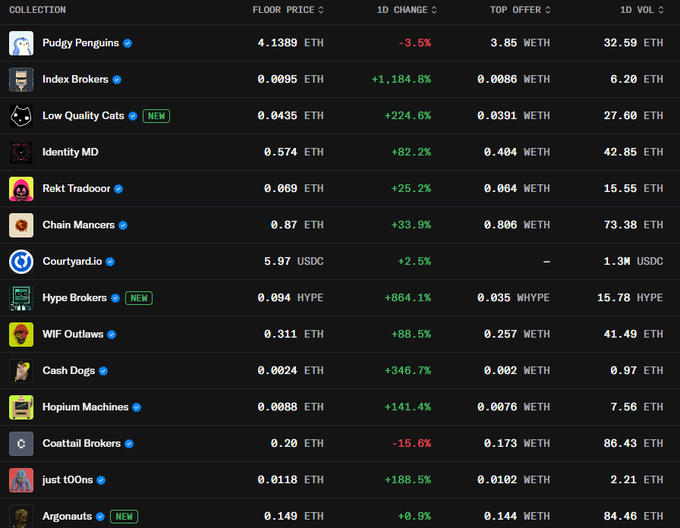The width and height of the screenshot is (680, 528).
Task: Open the Courtyard.io collection name link
Action: (72, 261)
